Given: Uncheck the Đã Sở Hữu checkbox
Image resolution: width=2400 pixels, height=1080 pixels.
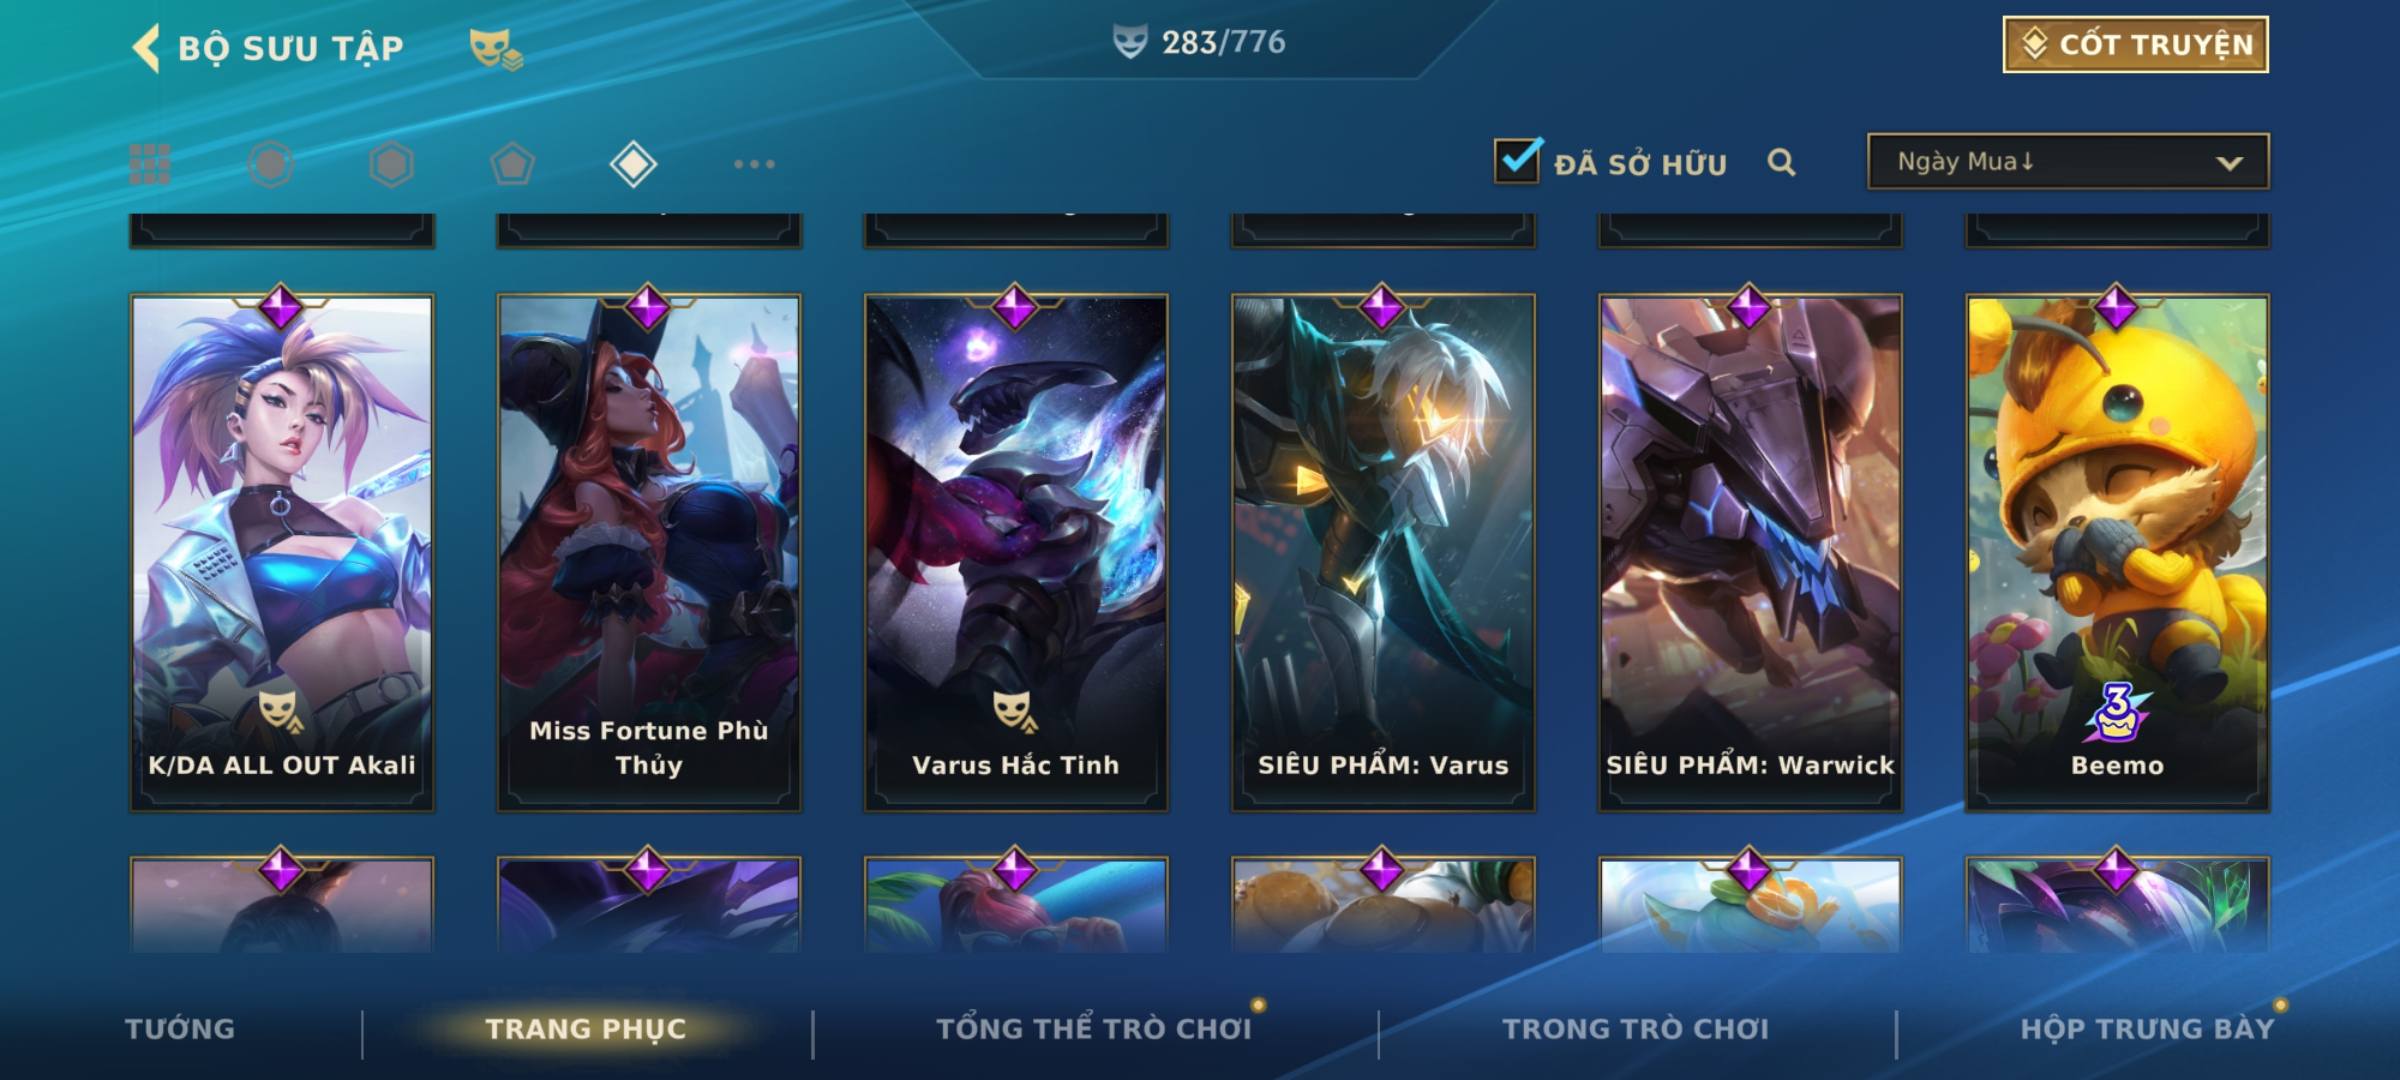Looking at the screenshot, I should (1517, 161).
